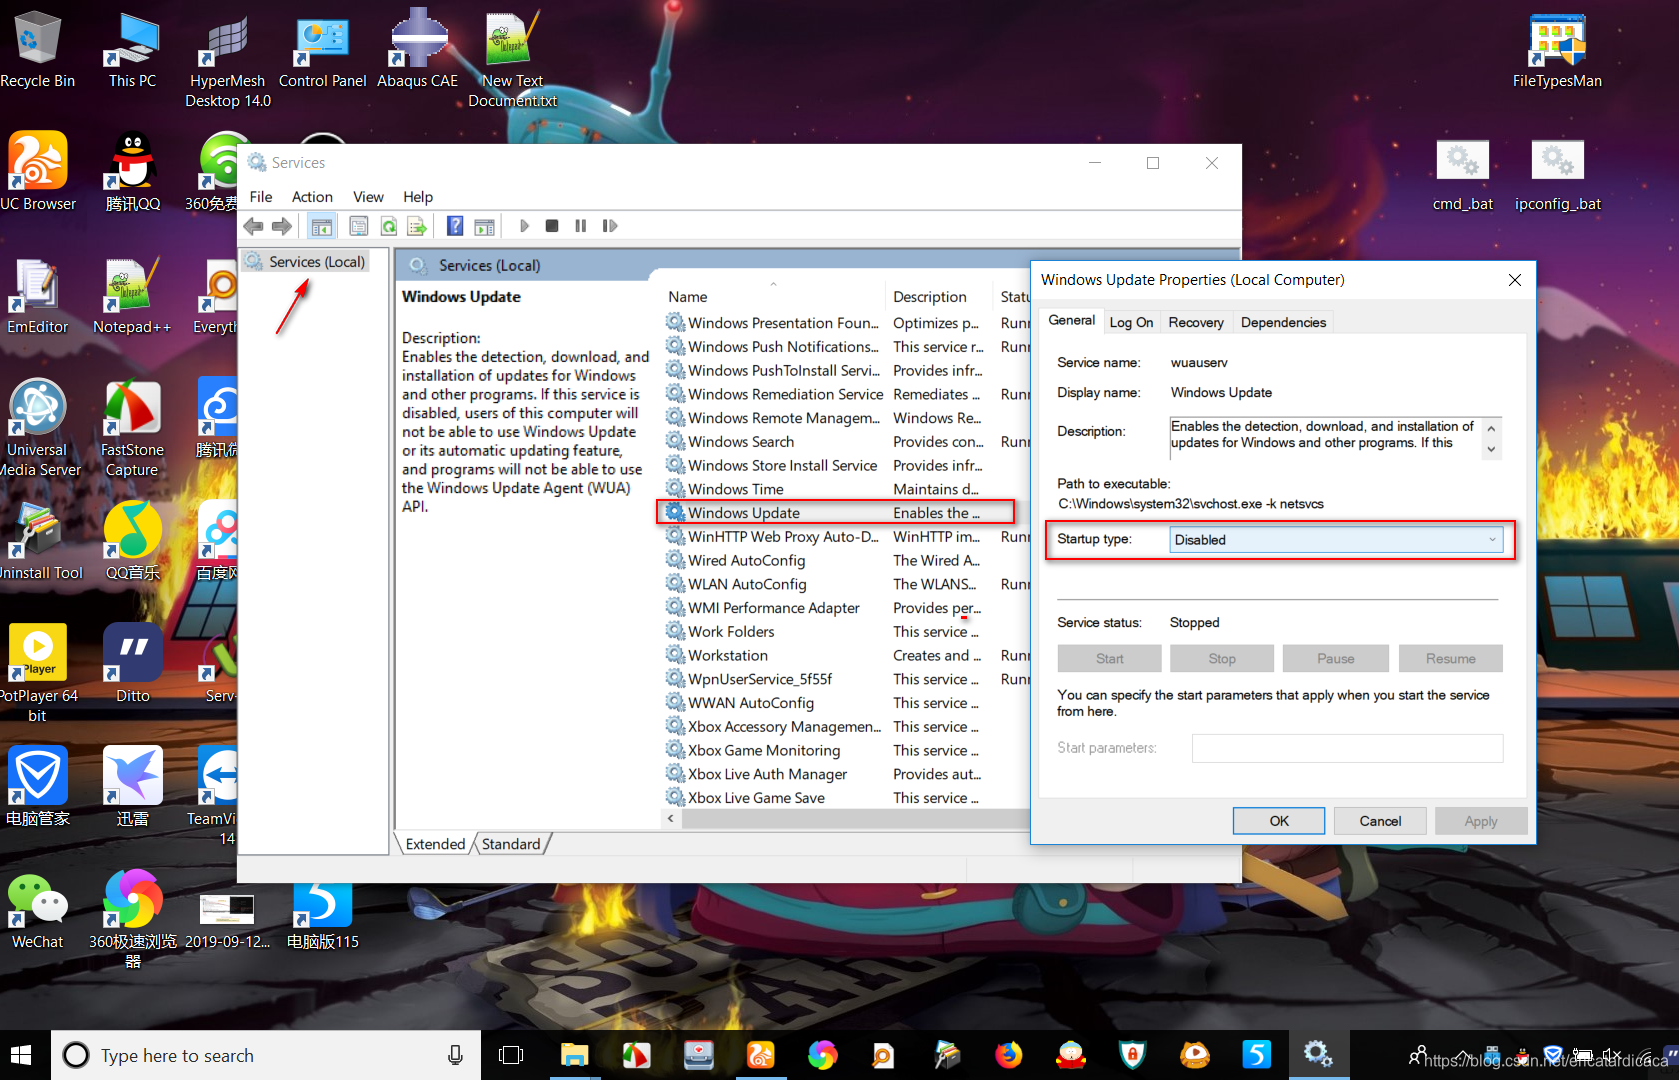Click the taskbar search box
The width and height of the screenshot is (1679, 1080).
point(266,1055)
